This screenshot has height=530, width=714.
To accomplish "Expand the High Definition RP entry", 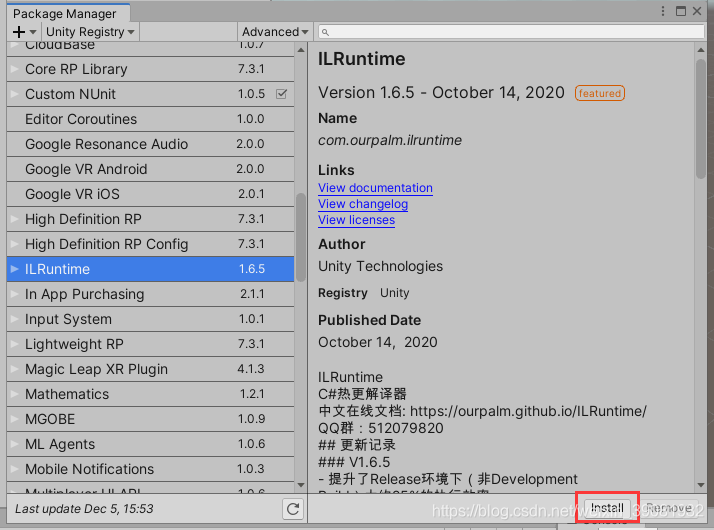I will point(15,219).
